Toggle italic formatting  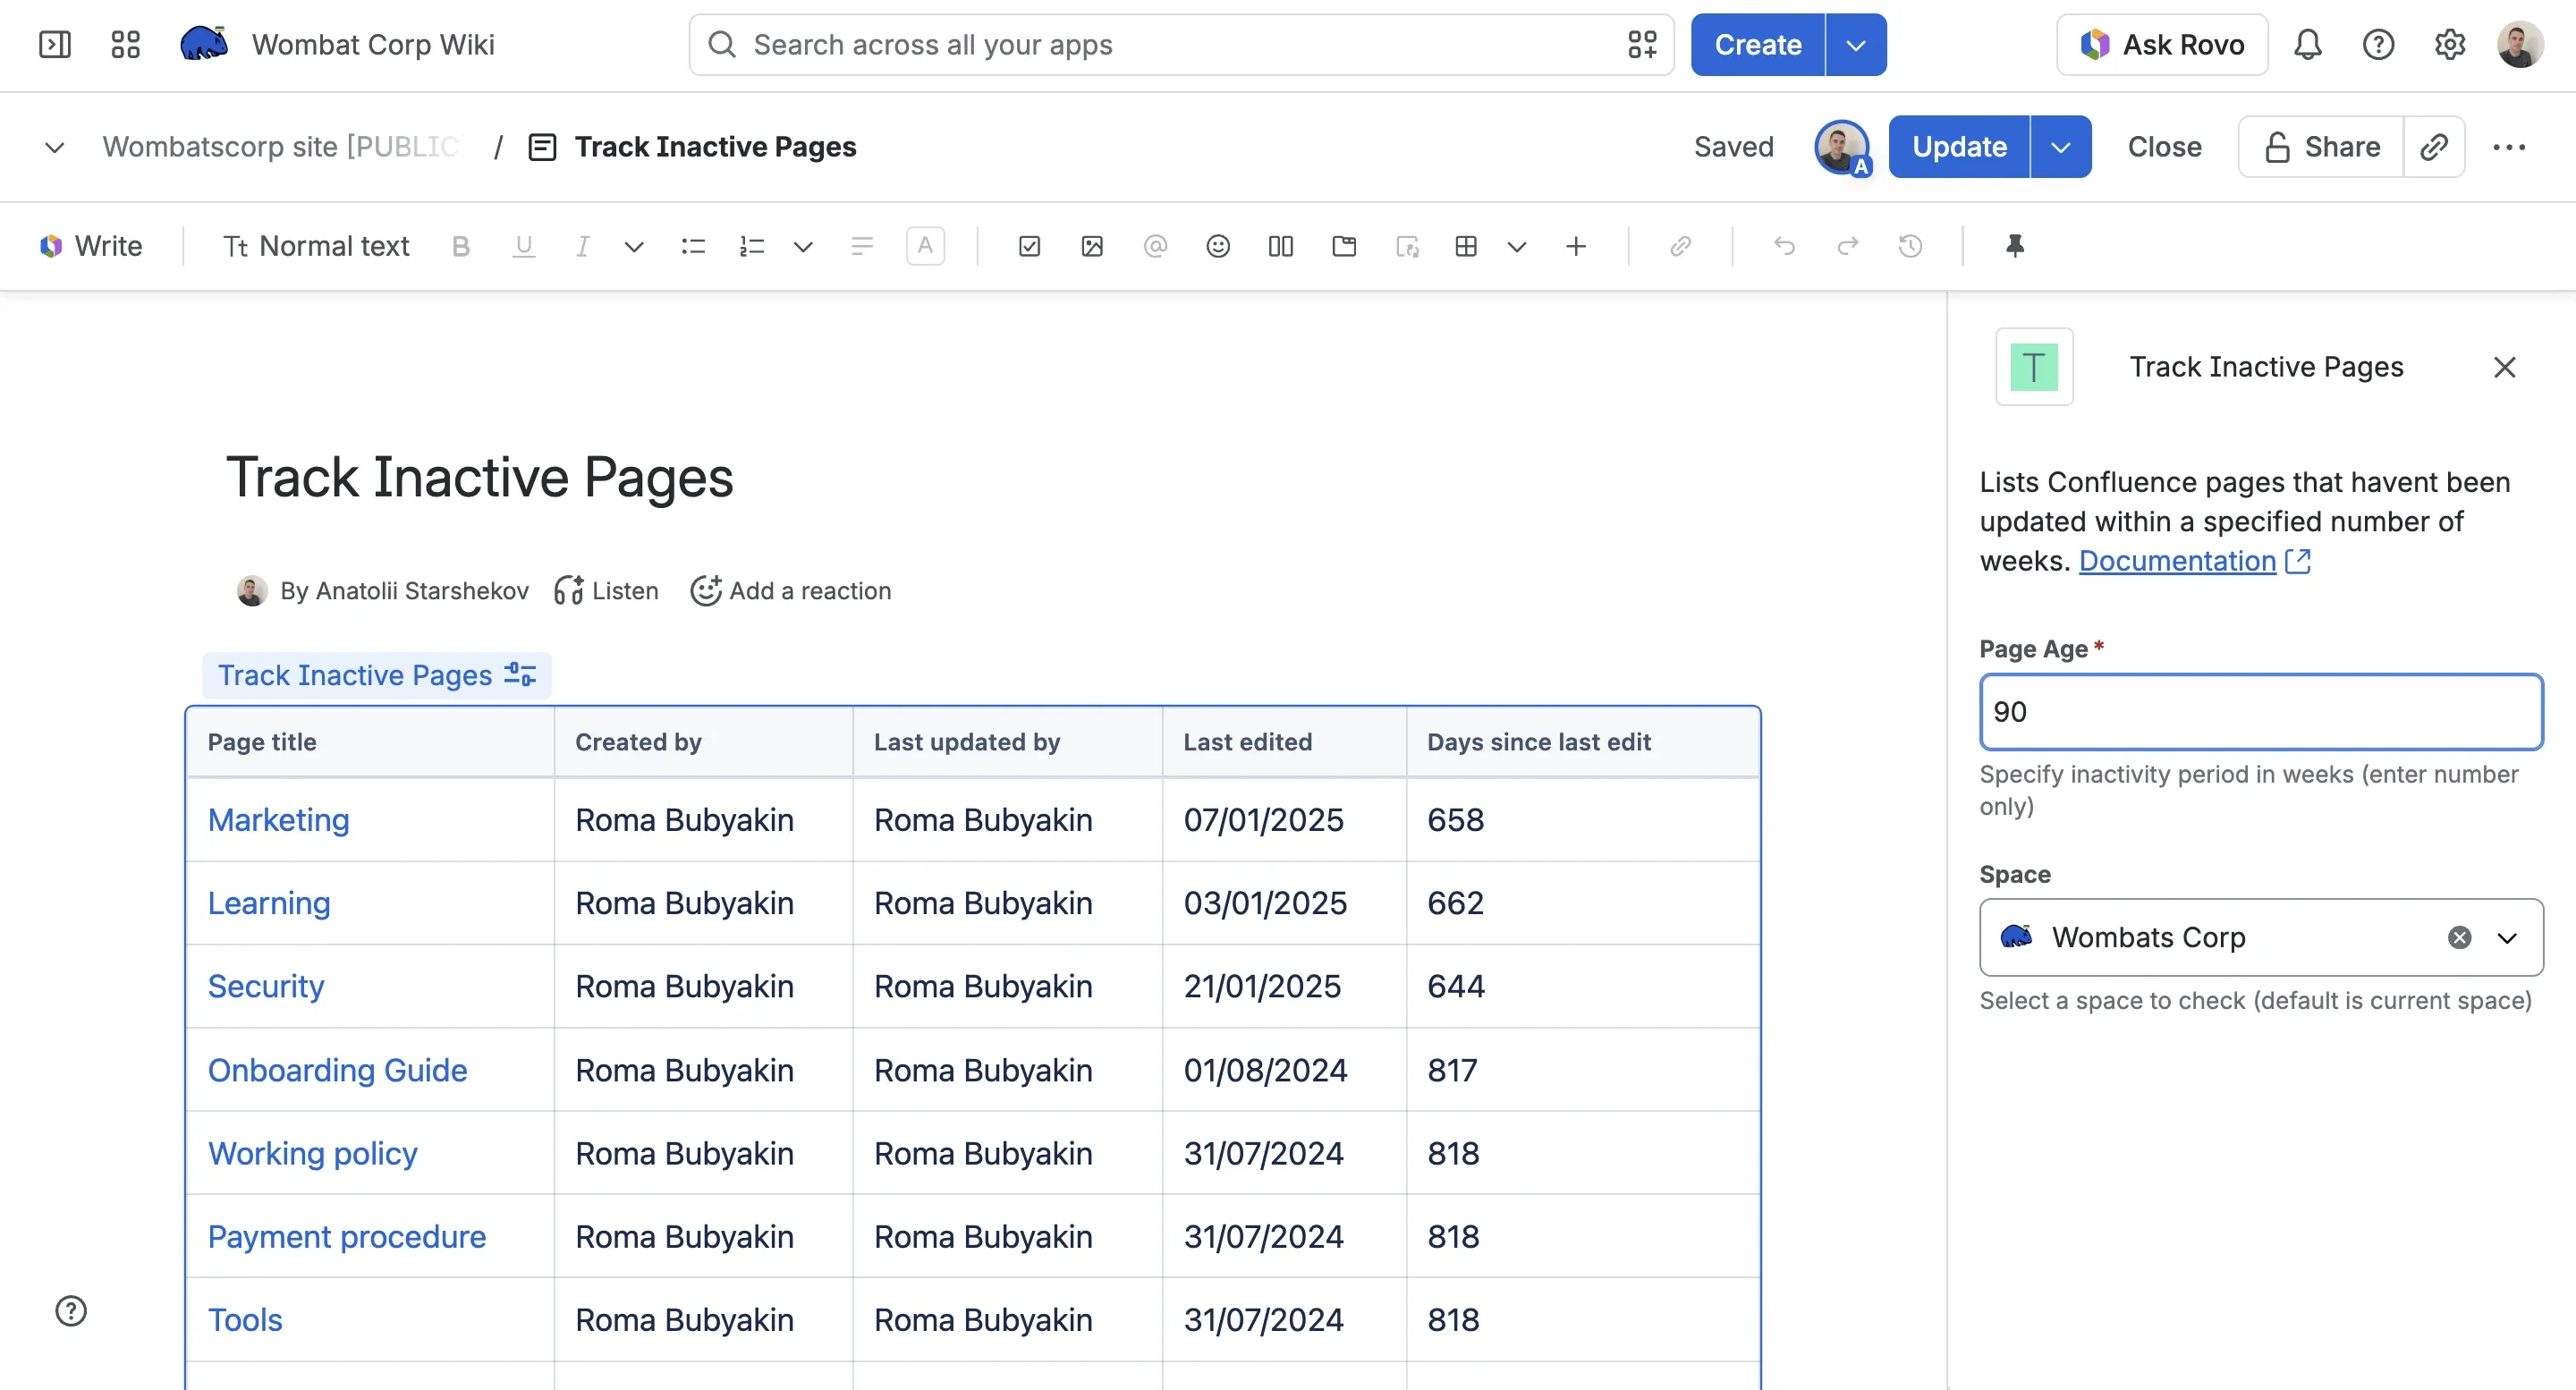pos(582,246)
